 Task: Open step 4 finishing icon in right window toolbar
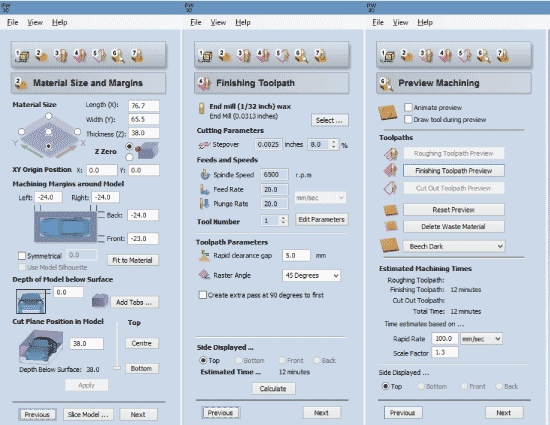pyautogui.click(x=445, y=56)
